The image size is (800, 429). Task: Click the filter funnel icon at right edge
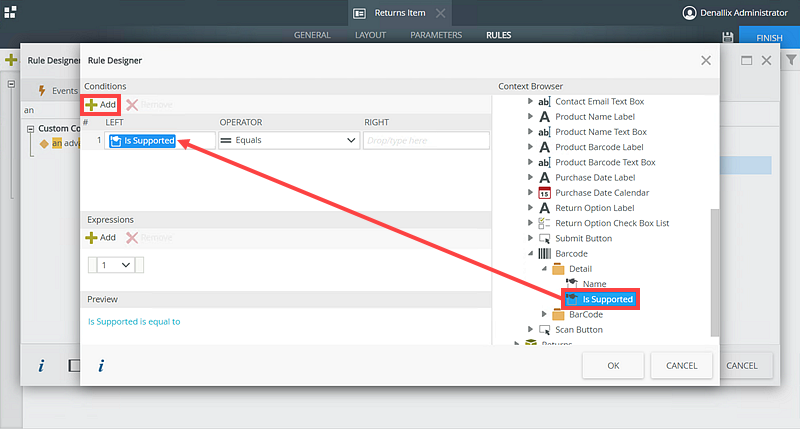[x=791, y=60]
